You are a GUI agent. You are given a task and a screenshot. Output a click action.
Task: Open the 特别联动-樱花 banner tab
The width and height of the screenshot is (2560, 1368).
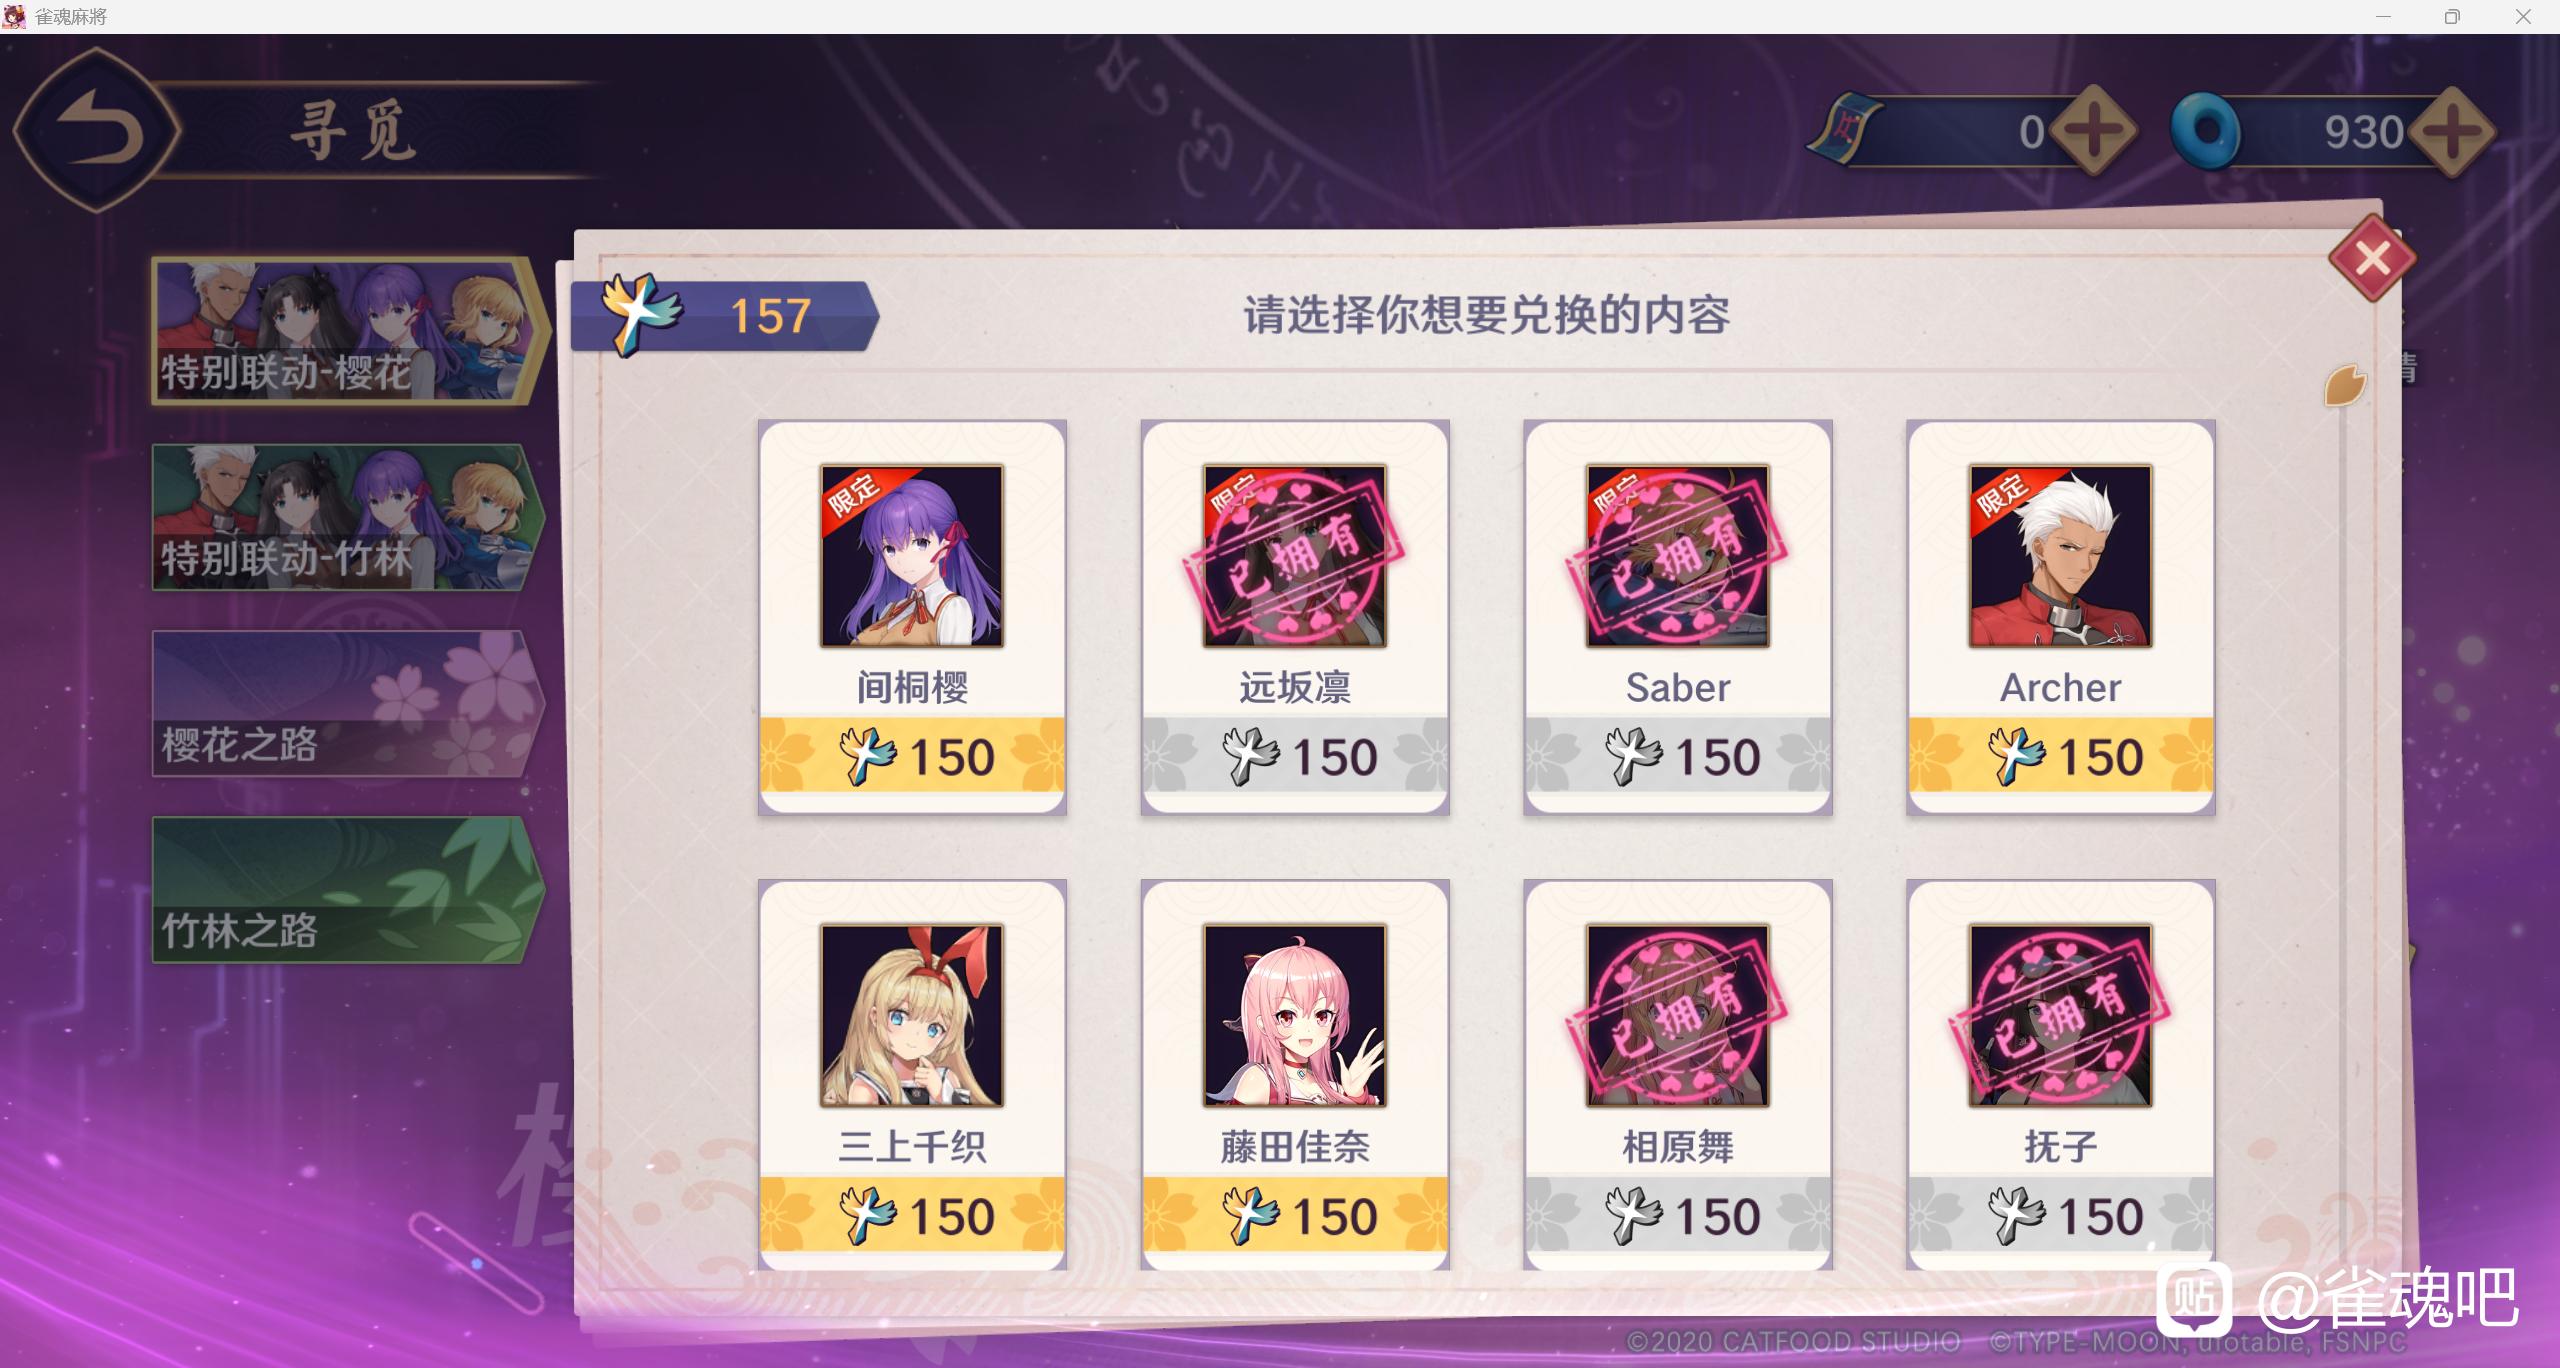(x=350, y=331)
